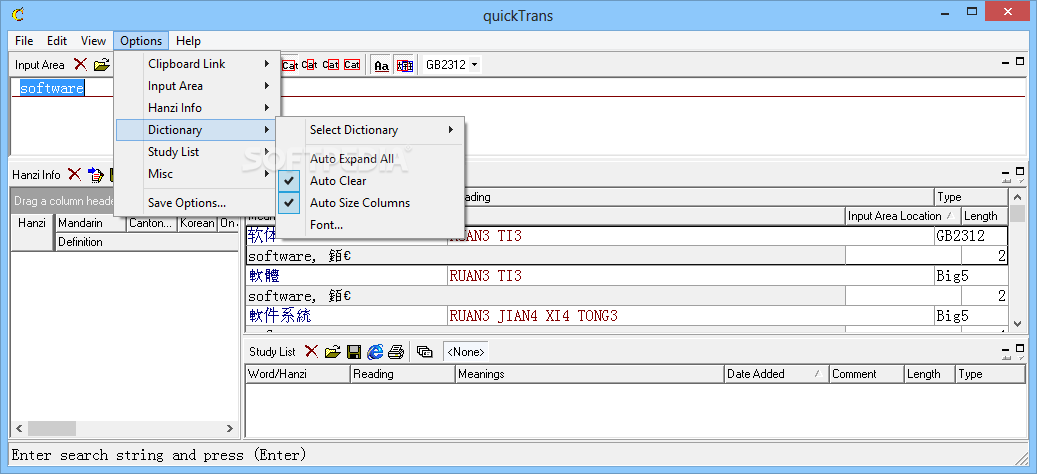The image size is (1037, 474).
Task: Click Hanzi Info scrollbar left arrow
Action: tap(19, 428)
